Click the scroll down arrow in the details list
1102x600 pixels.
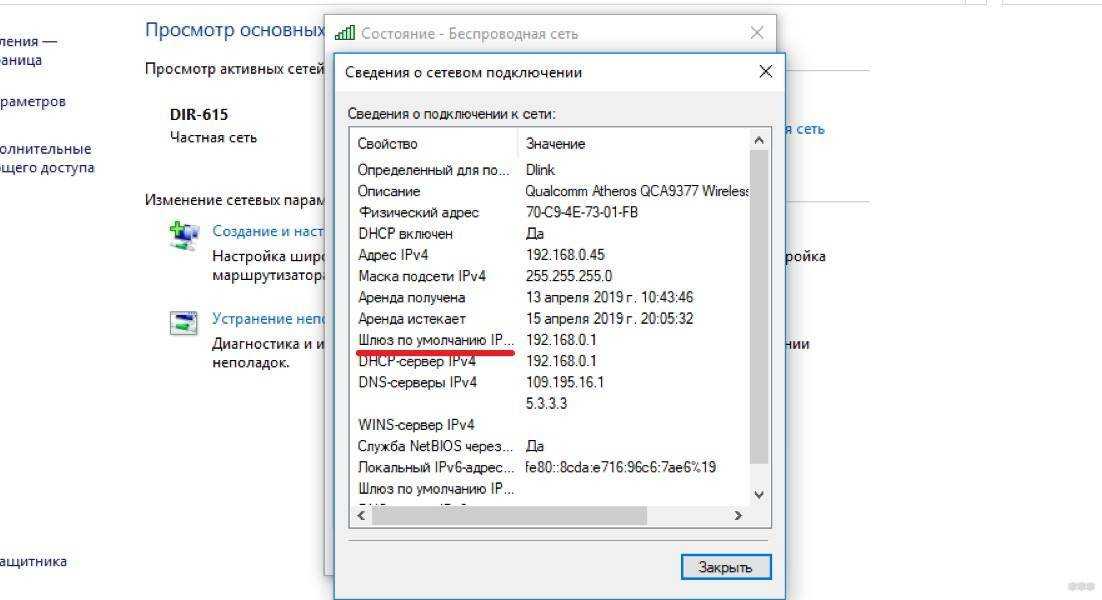758,494
